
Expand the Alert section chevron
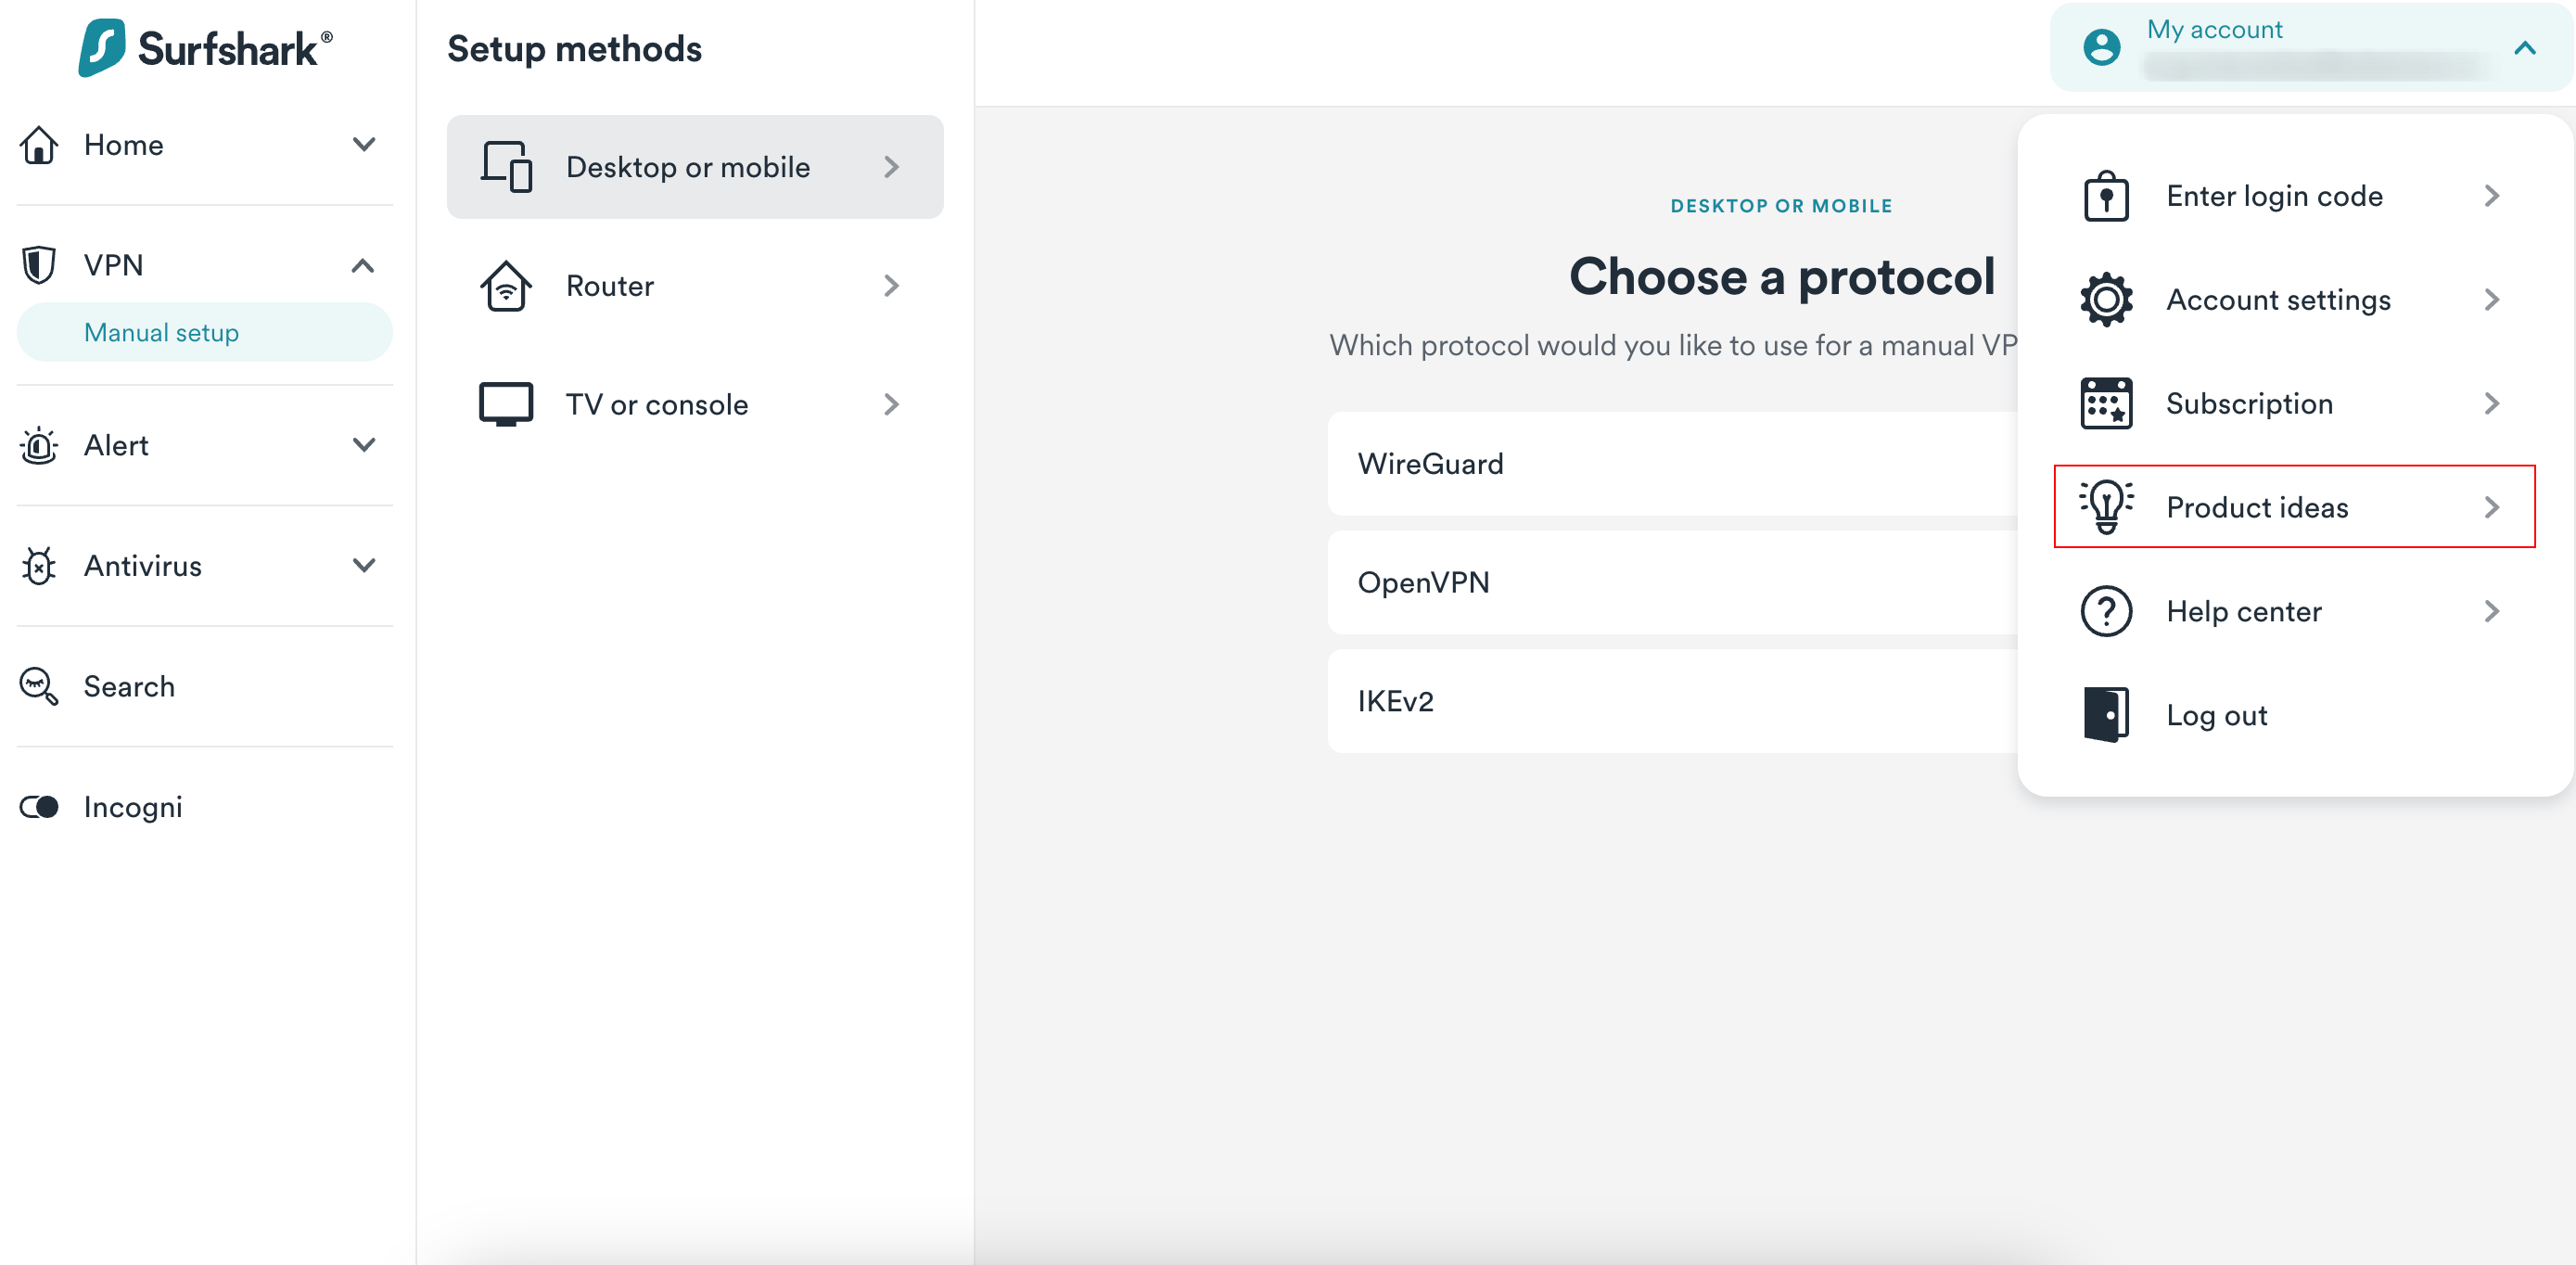click(364, 445)
